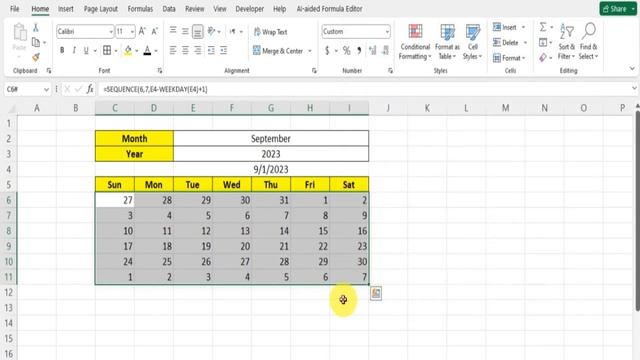Click the Fill Color paint bucket
Screen dimensions: 640x360
128,50
